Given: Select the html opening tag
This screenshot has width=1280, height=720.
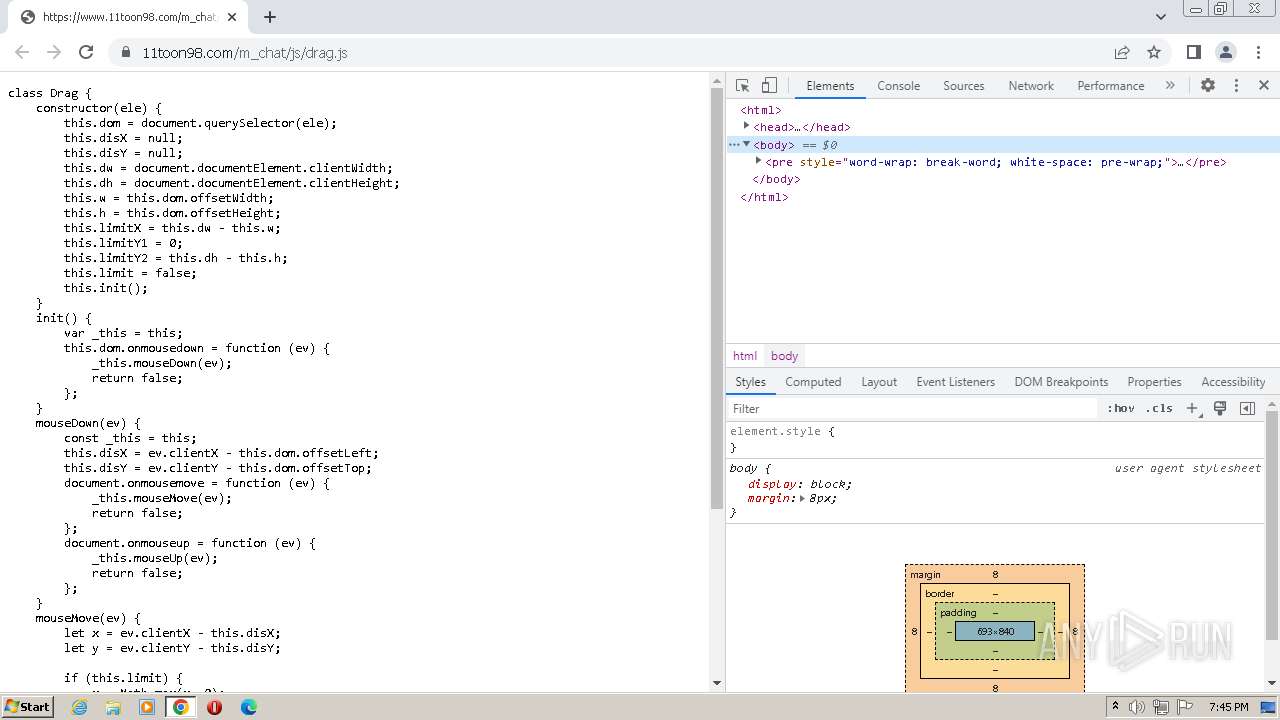Looking at the screenshot, I should point(761,110).
